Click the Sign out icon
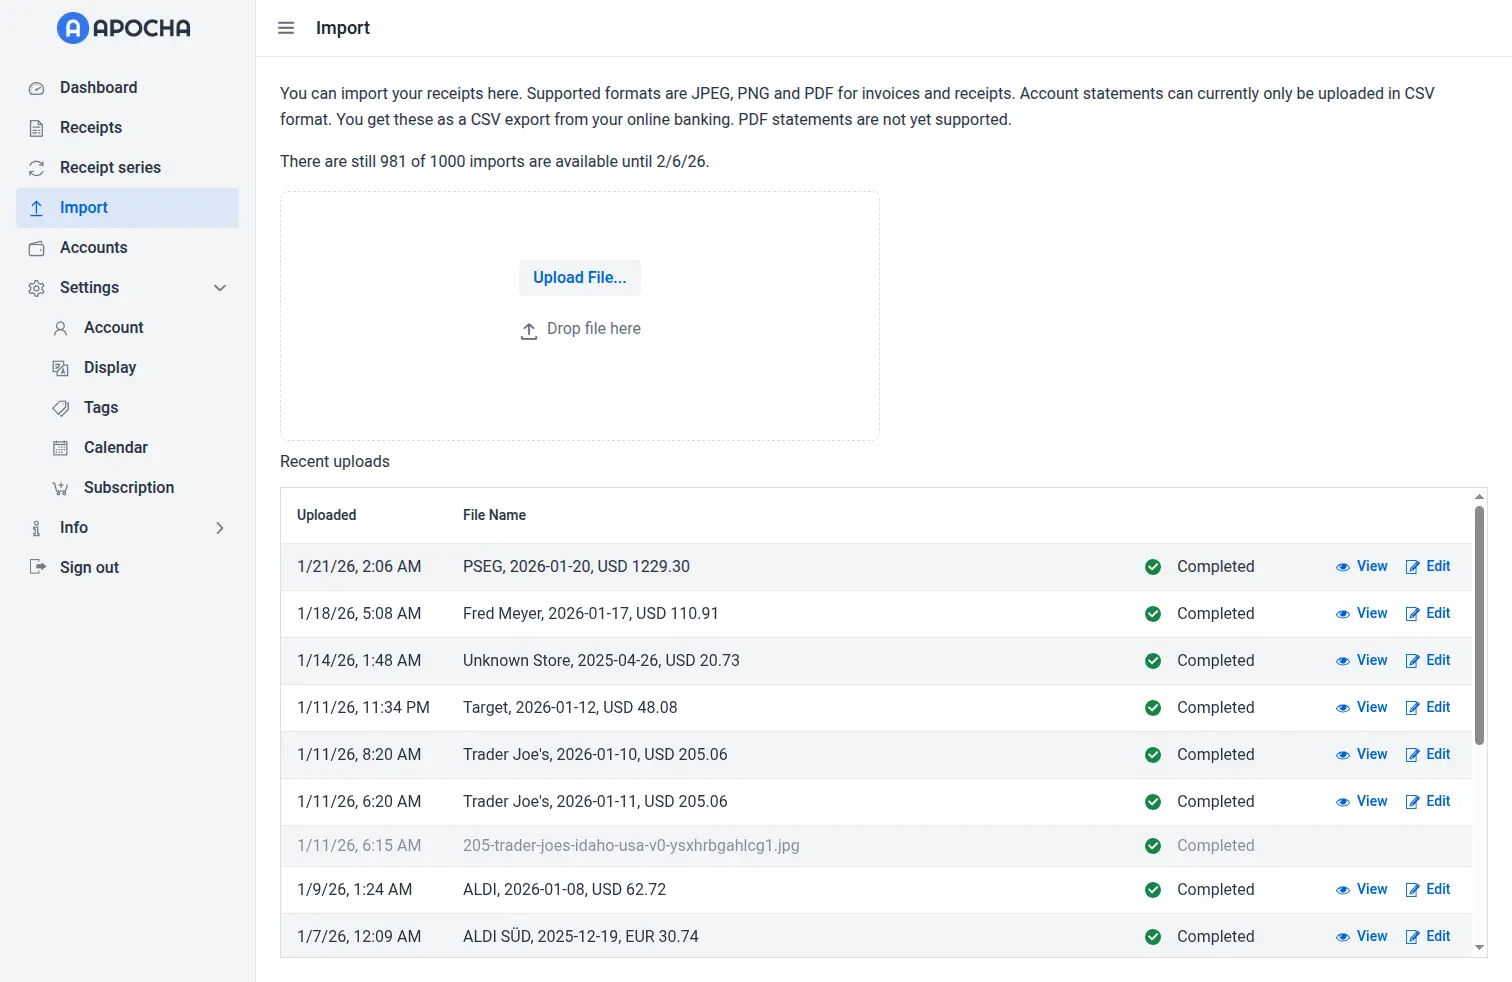The width and height of the screenshot is (1512, 982). click(36, 567)
